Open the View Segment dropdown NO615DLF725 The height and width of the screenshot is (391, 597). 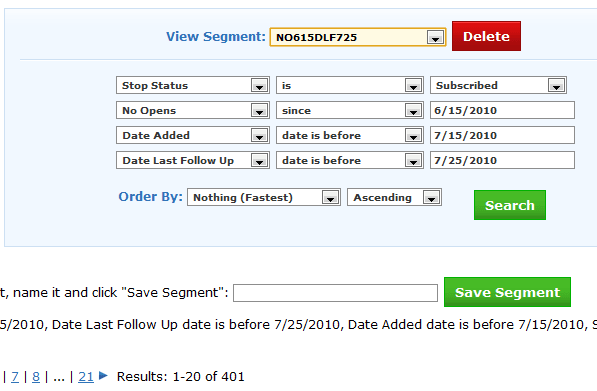[358, 37]
